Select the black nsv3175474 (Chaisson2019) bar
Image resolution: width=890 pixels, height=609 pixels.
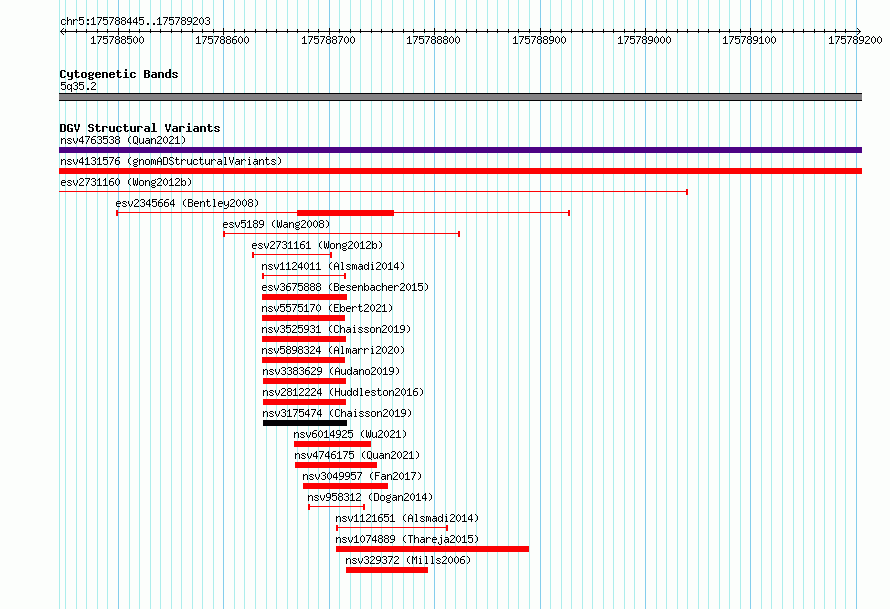tap(305, 423)
